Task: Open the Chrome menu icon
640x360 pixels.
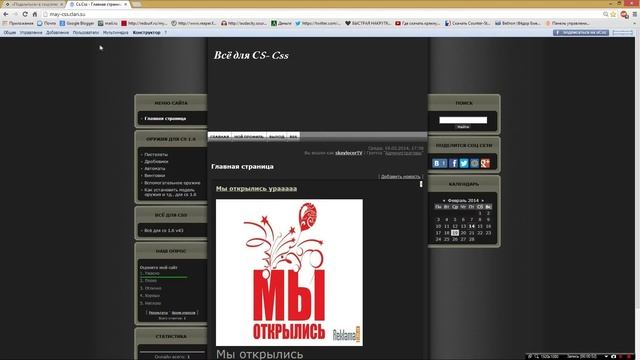Action: pyautogui.click(x=635, y=14)
